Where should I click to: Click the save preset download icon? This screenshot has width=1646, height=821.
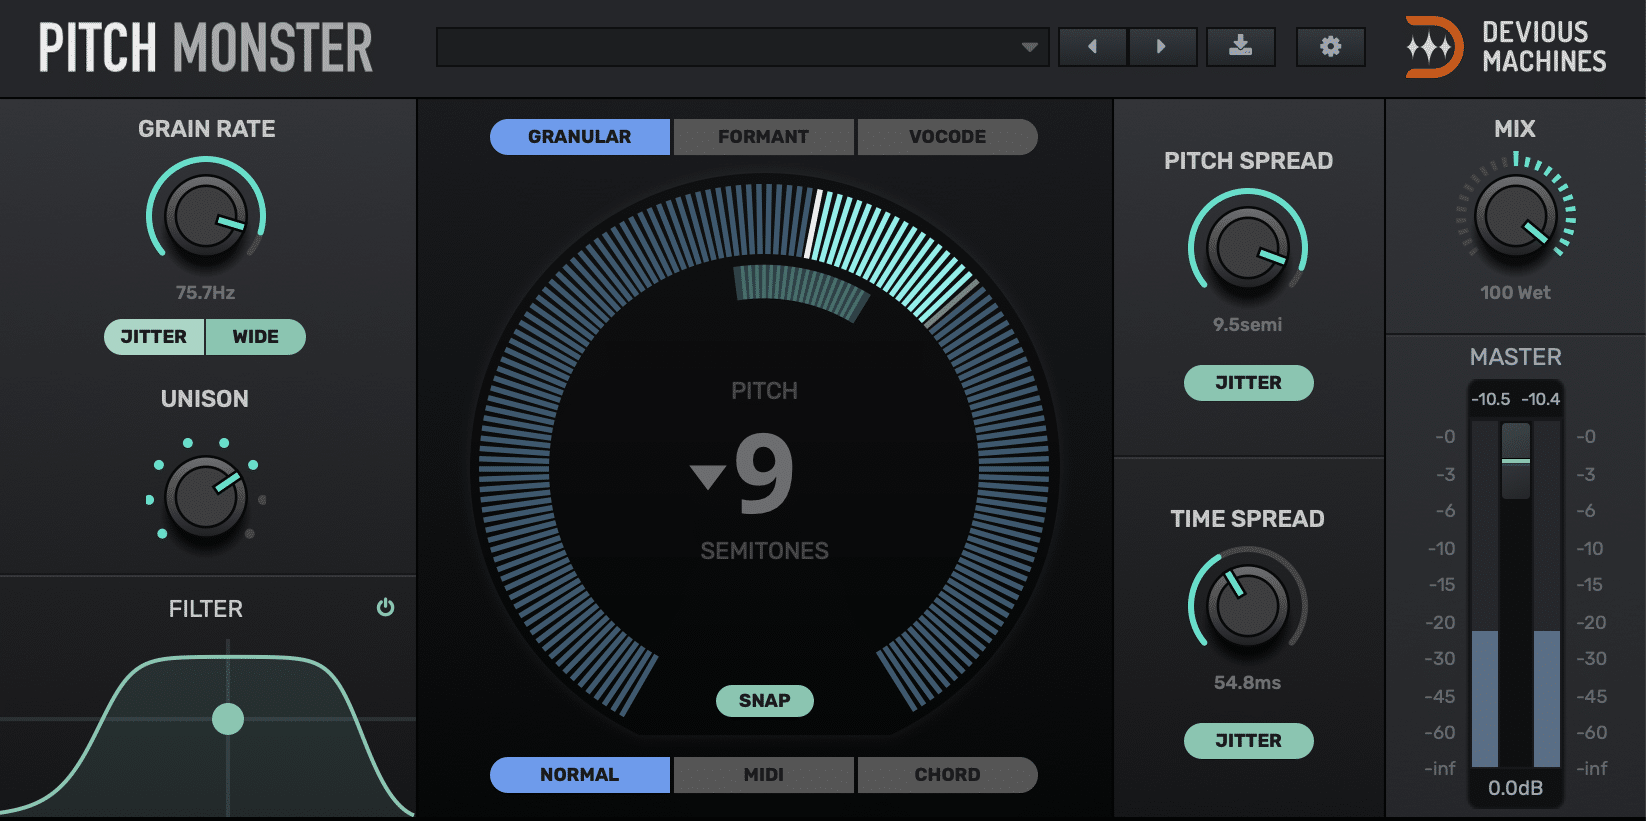point(1240,47)
